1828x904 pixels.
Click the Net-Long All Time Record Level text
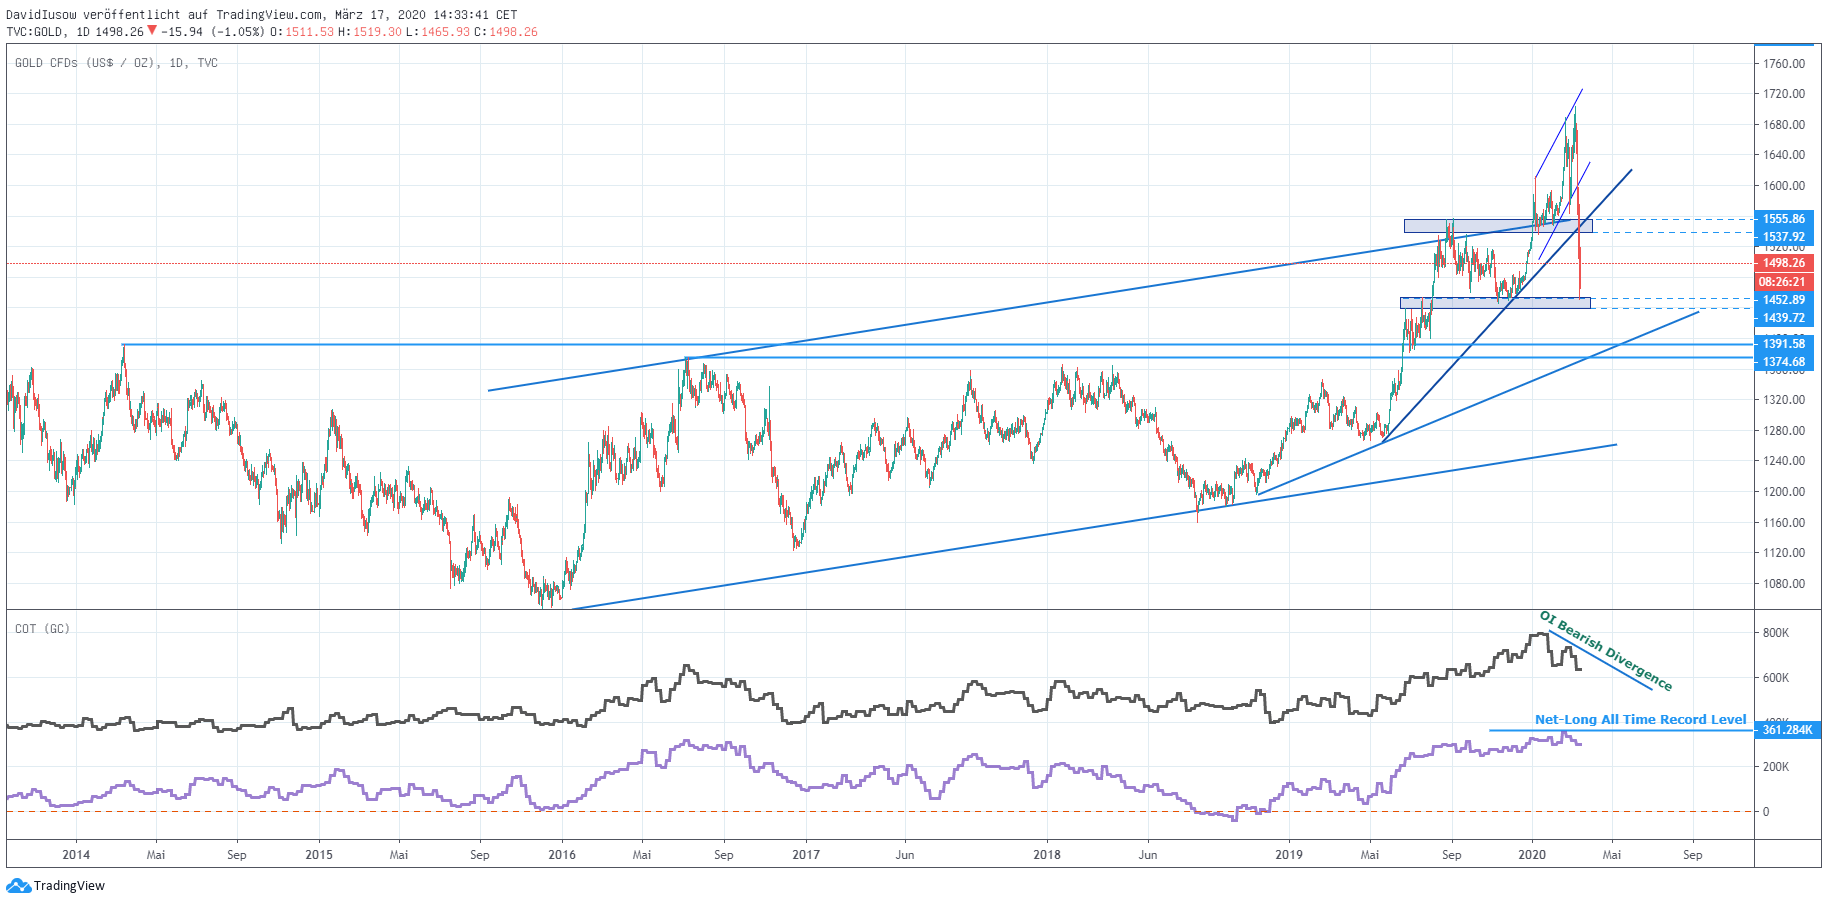(x=1640, y=720)
